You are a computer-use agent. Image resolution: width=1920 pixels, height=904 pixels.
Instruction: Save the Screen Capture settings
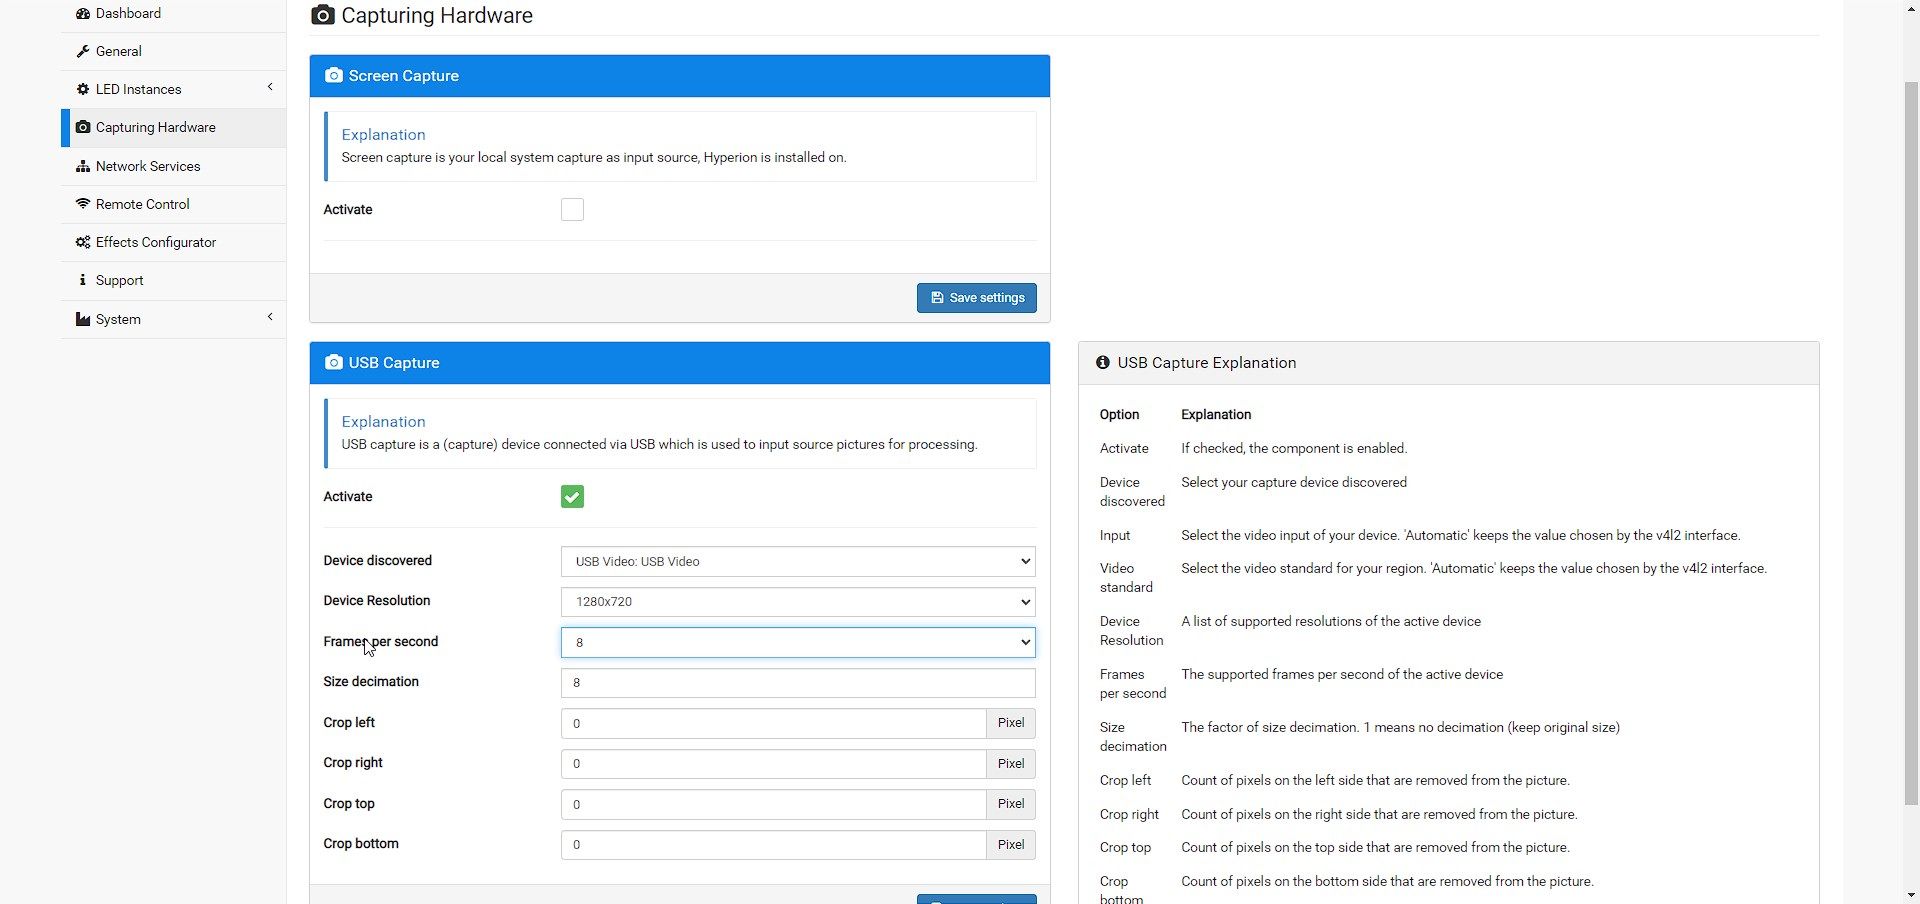[x=976, y=298]
